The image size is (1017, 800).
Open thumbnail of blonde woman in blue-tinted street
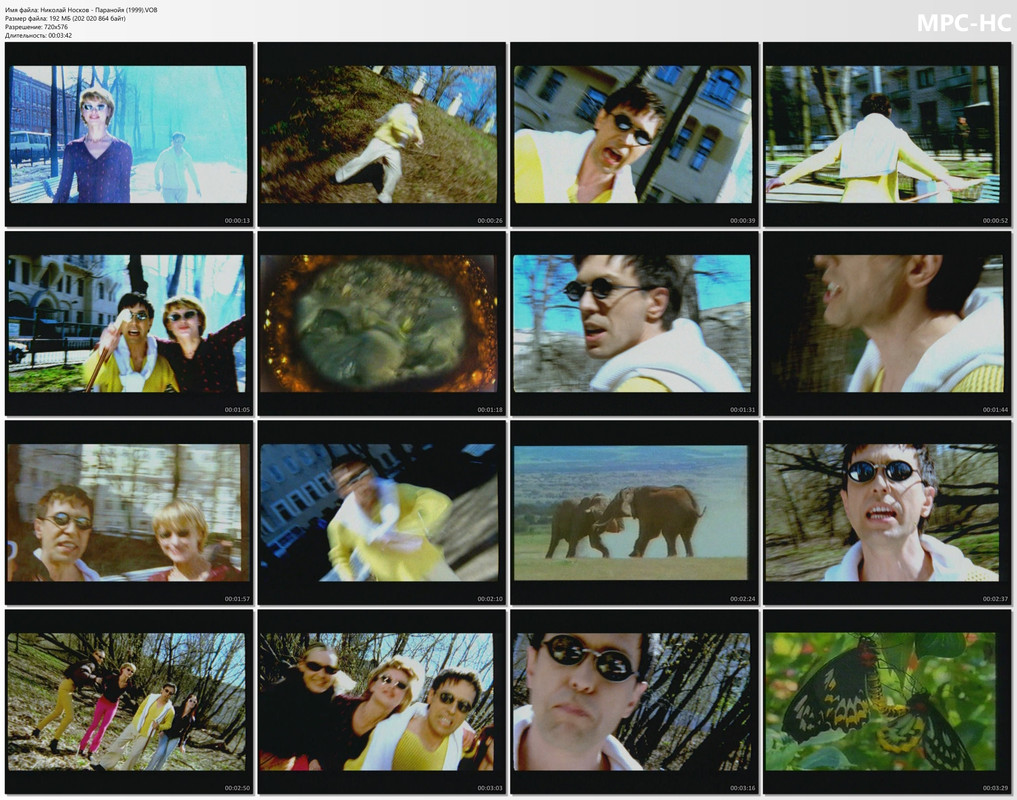(x=129, y=134)
